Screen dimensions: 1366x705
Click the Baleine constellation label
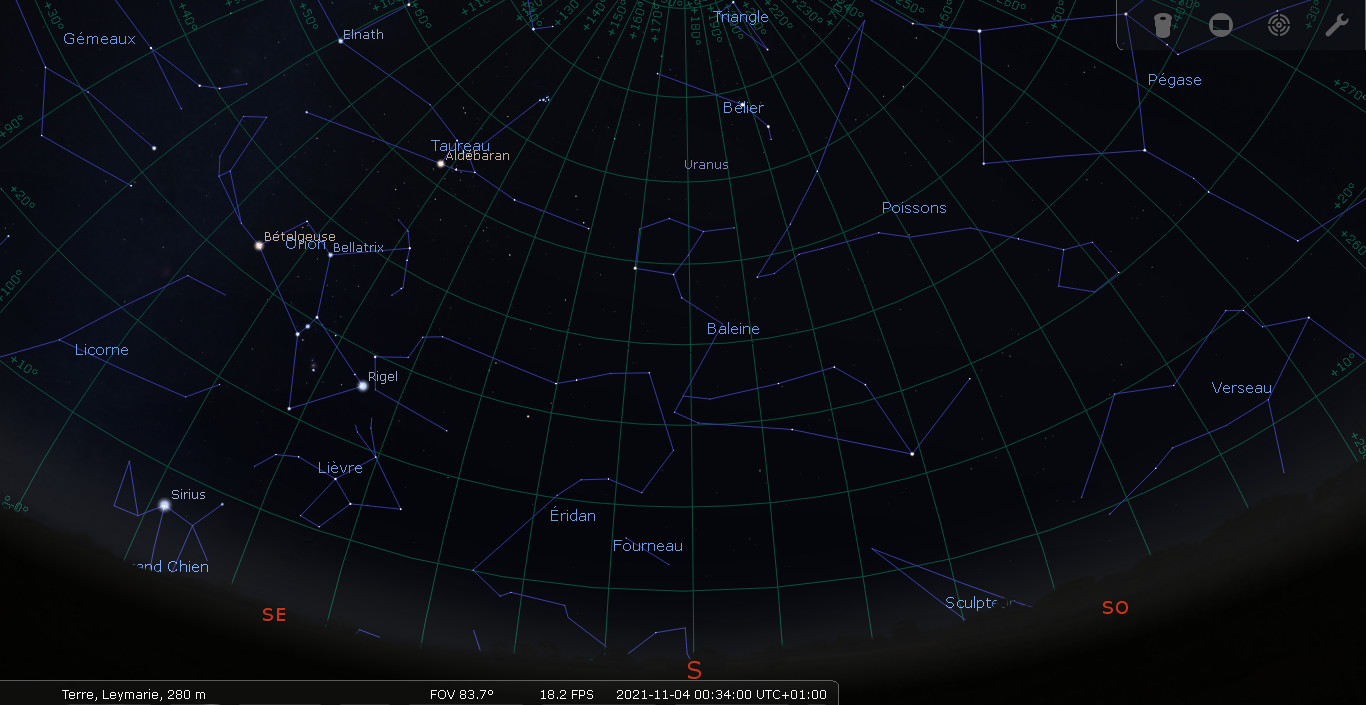733,329
